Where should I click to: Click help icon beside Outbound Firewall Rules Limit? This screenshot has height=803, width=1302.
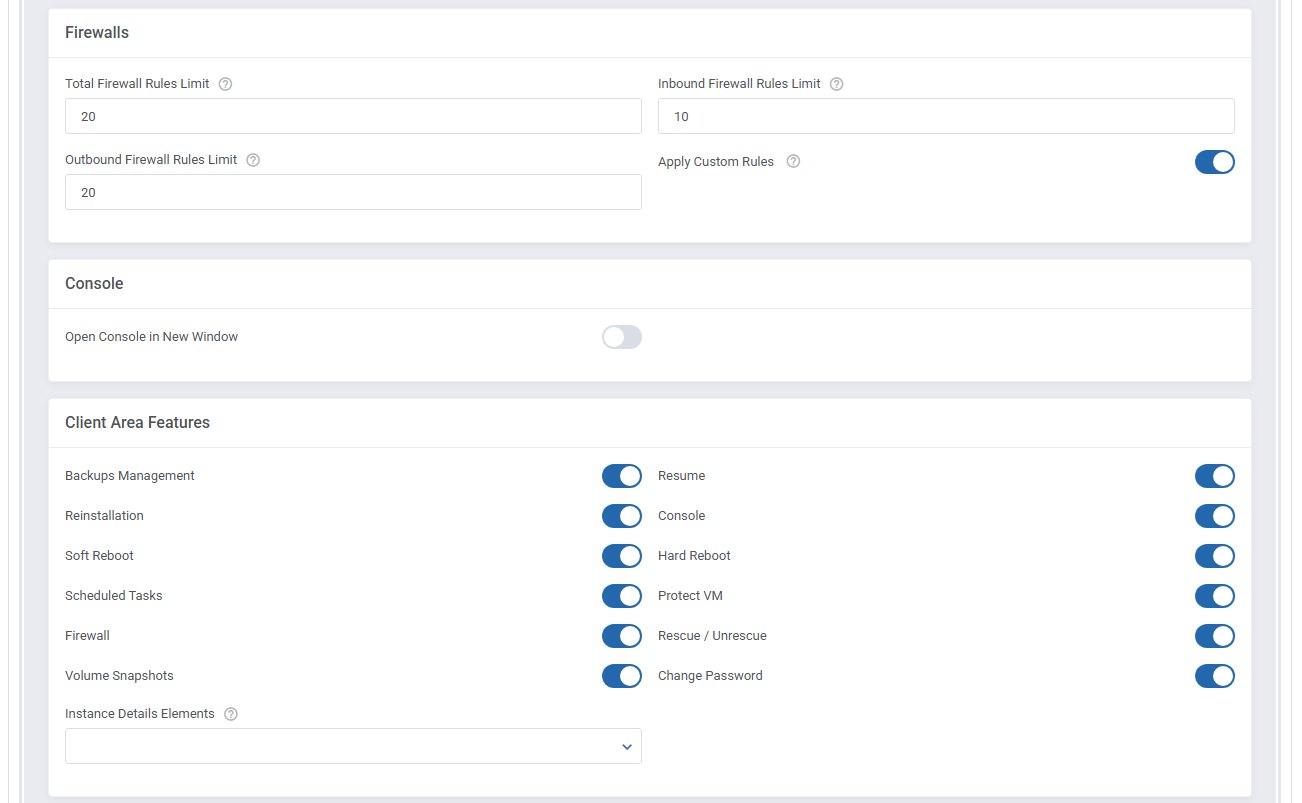point(253,160)
